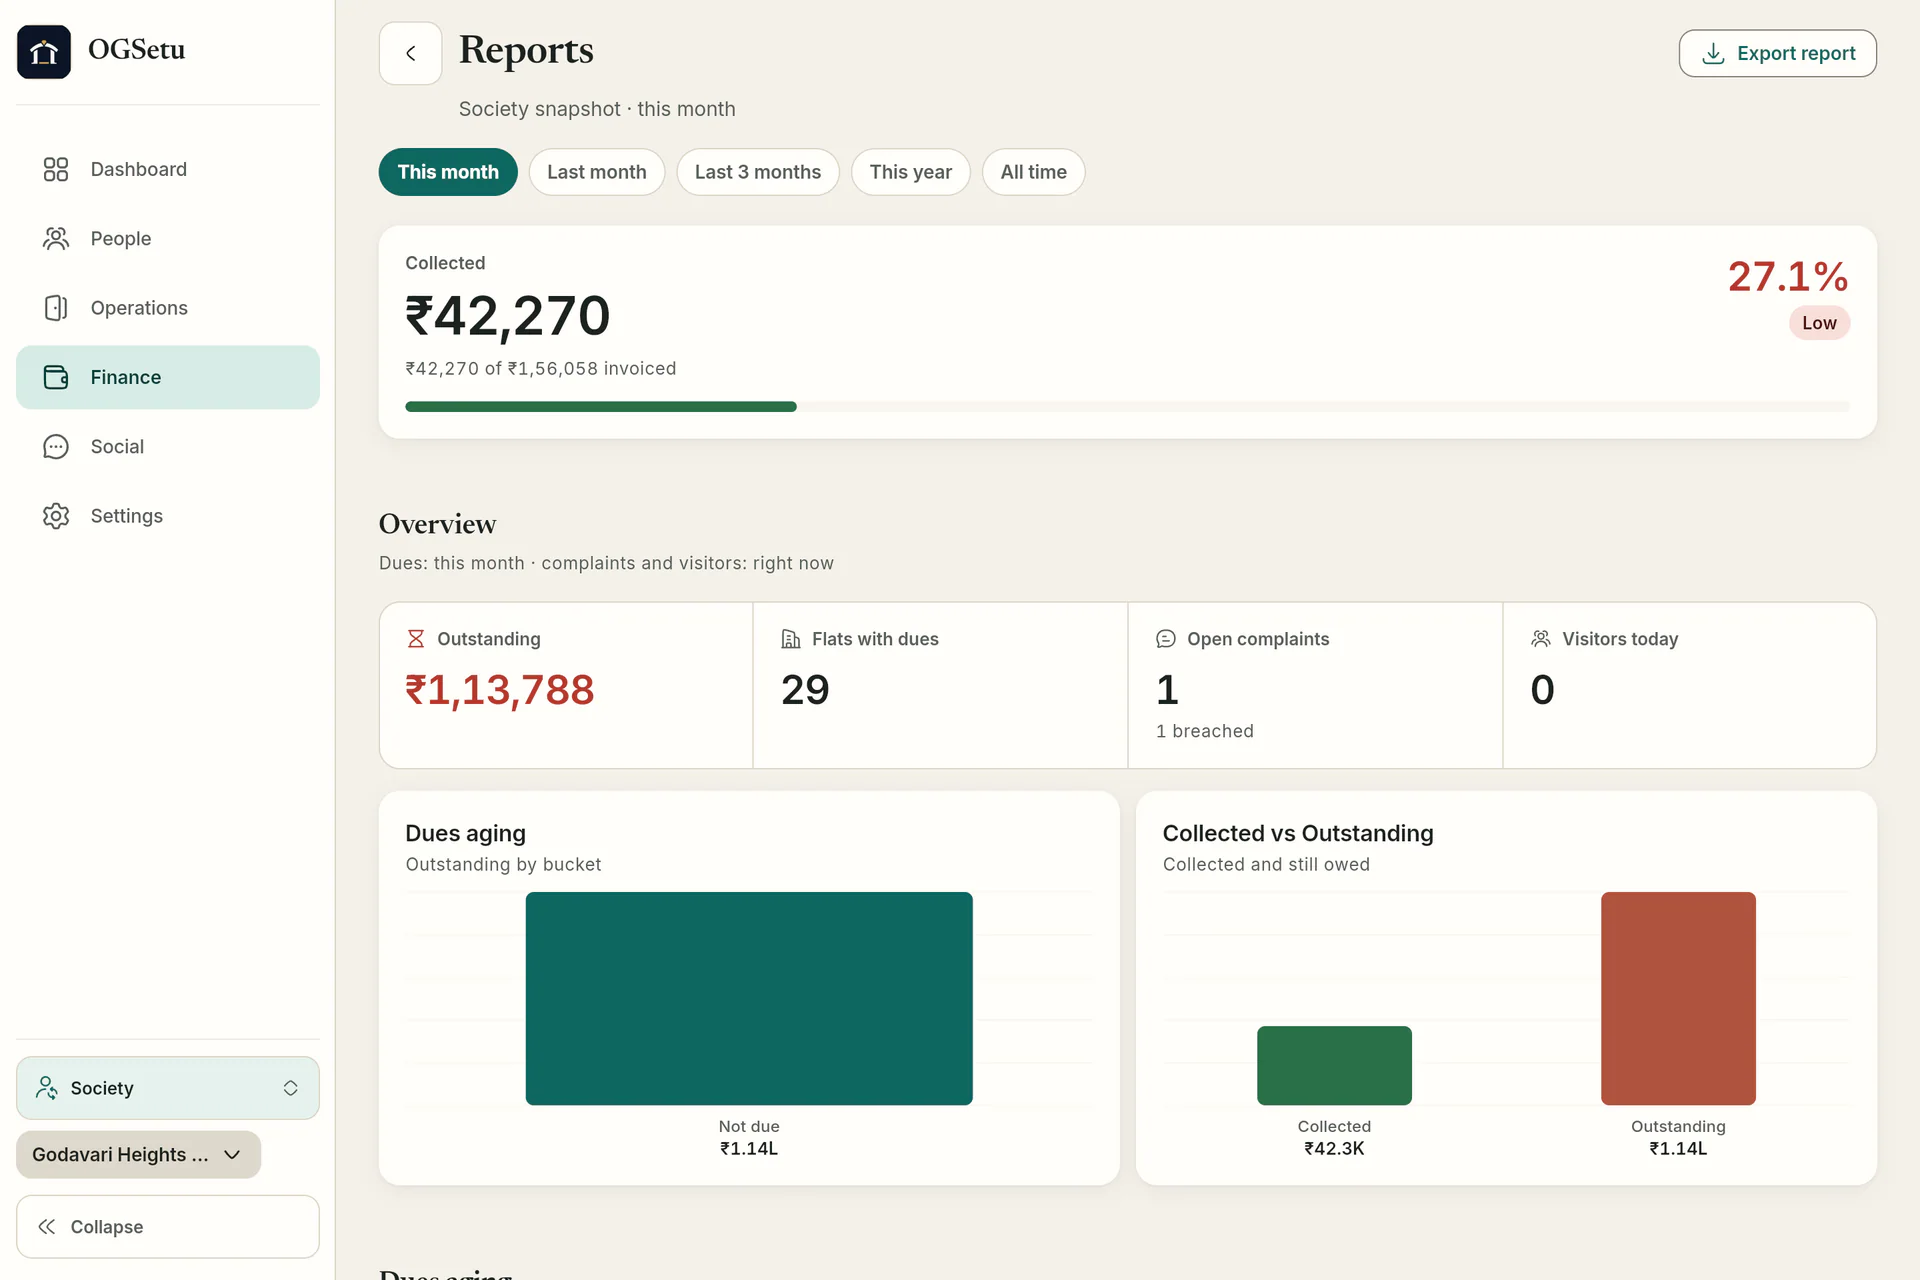Select the This month filter

pos(448,172)
